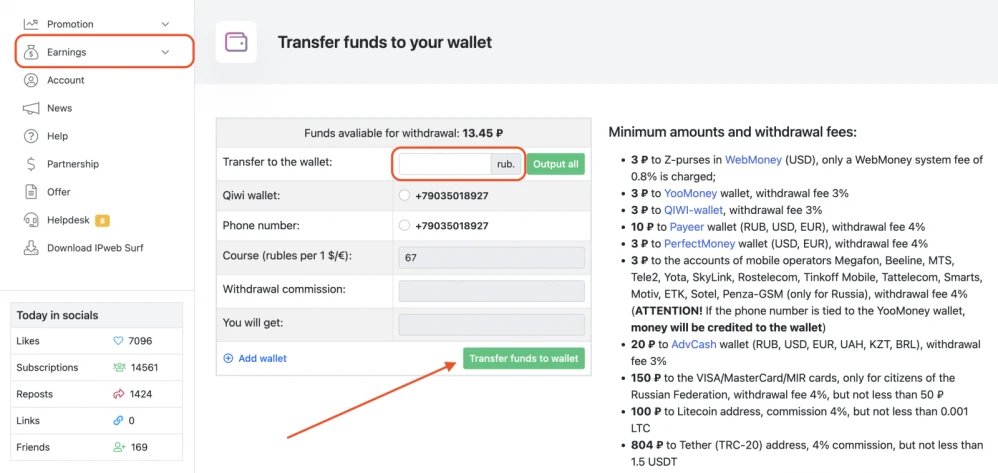
Task: Open the WebMoney link
Action: click(x=753, y=159)
